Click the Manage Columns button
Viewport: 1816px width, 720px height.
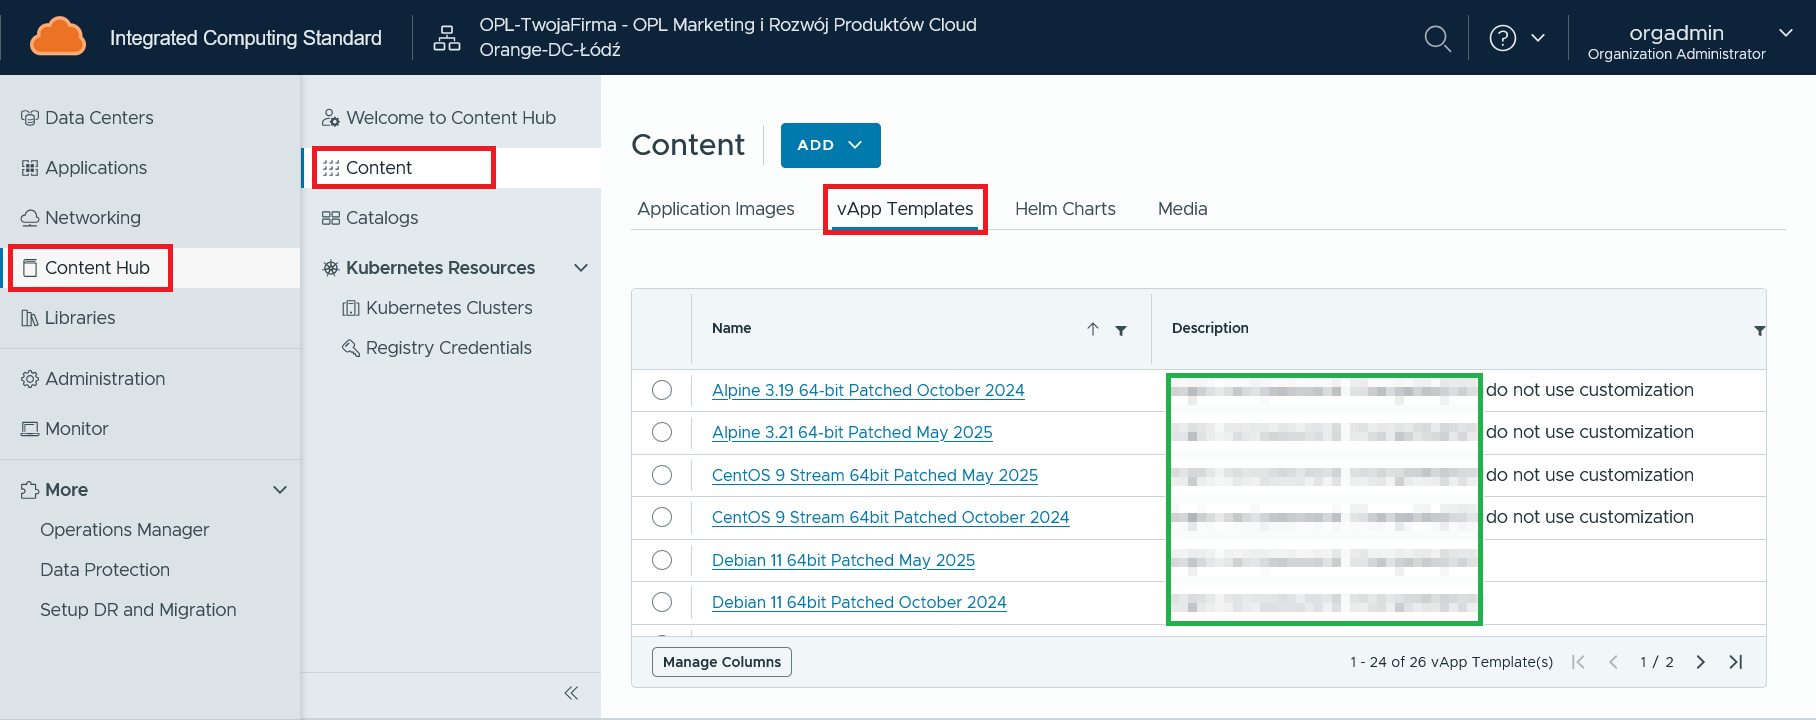click(x=721, y=662)
